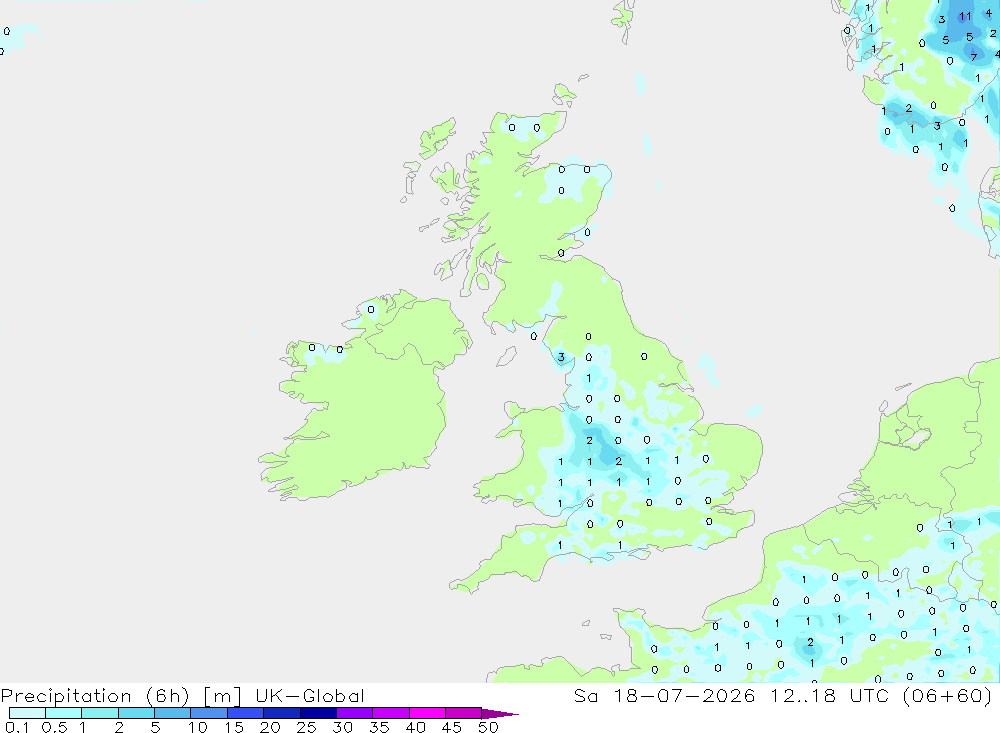Click the 45–50 legend color swatch
The height and width of the screenshot is (733, 1000).
click(x=464, y=713)
